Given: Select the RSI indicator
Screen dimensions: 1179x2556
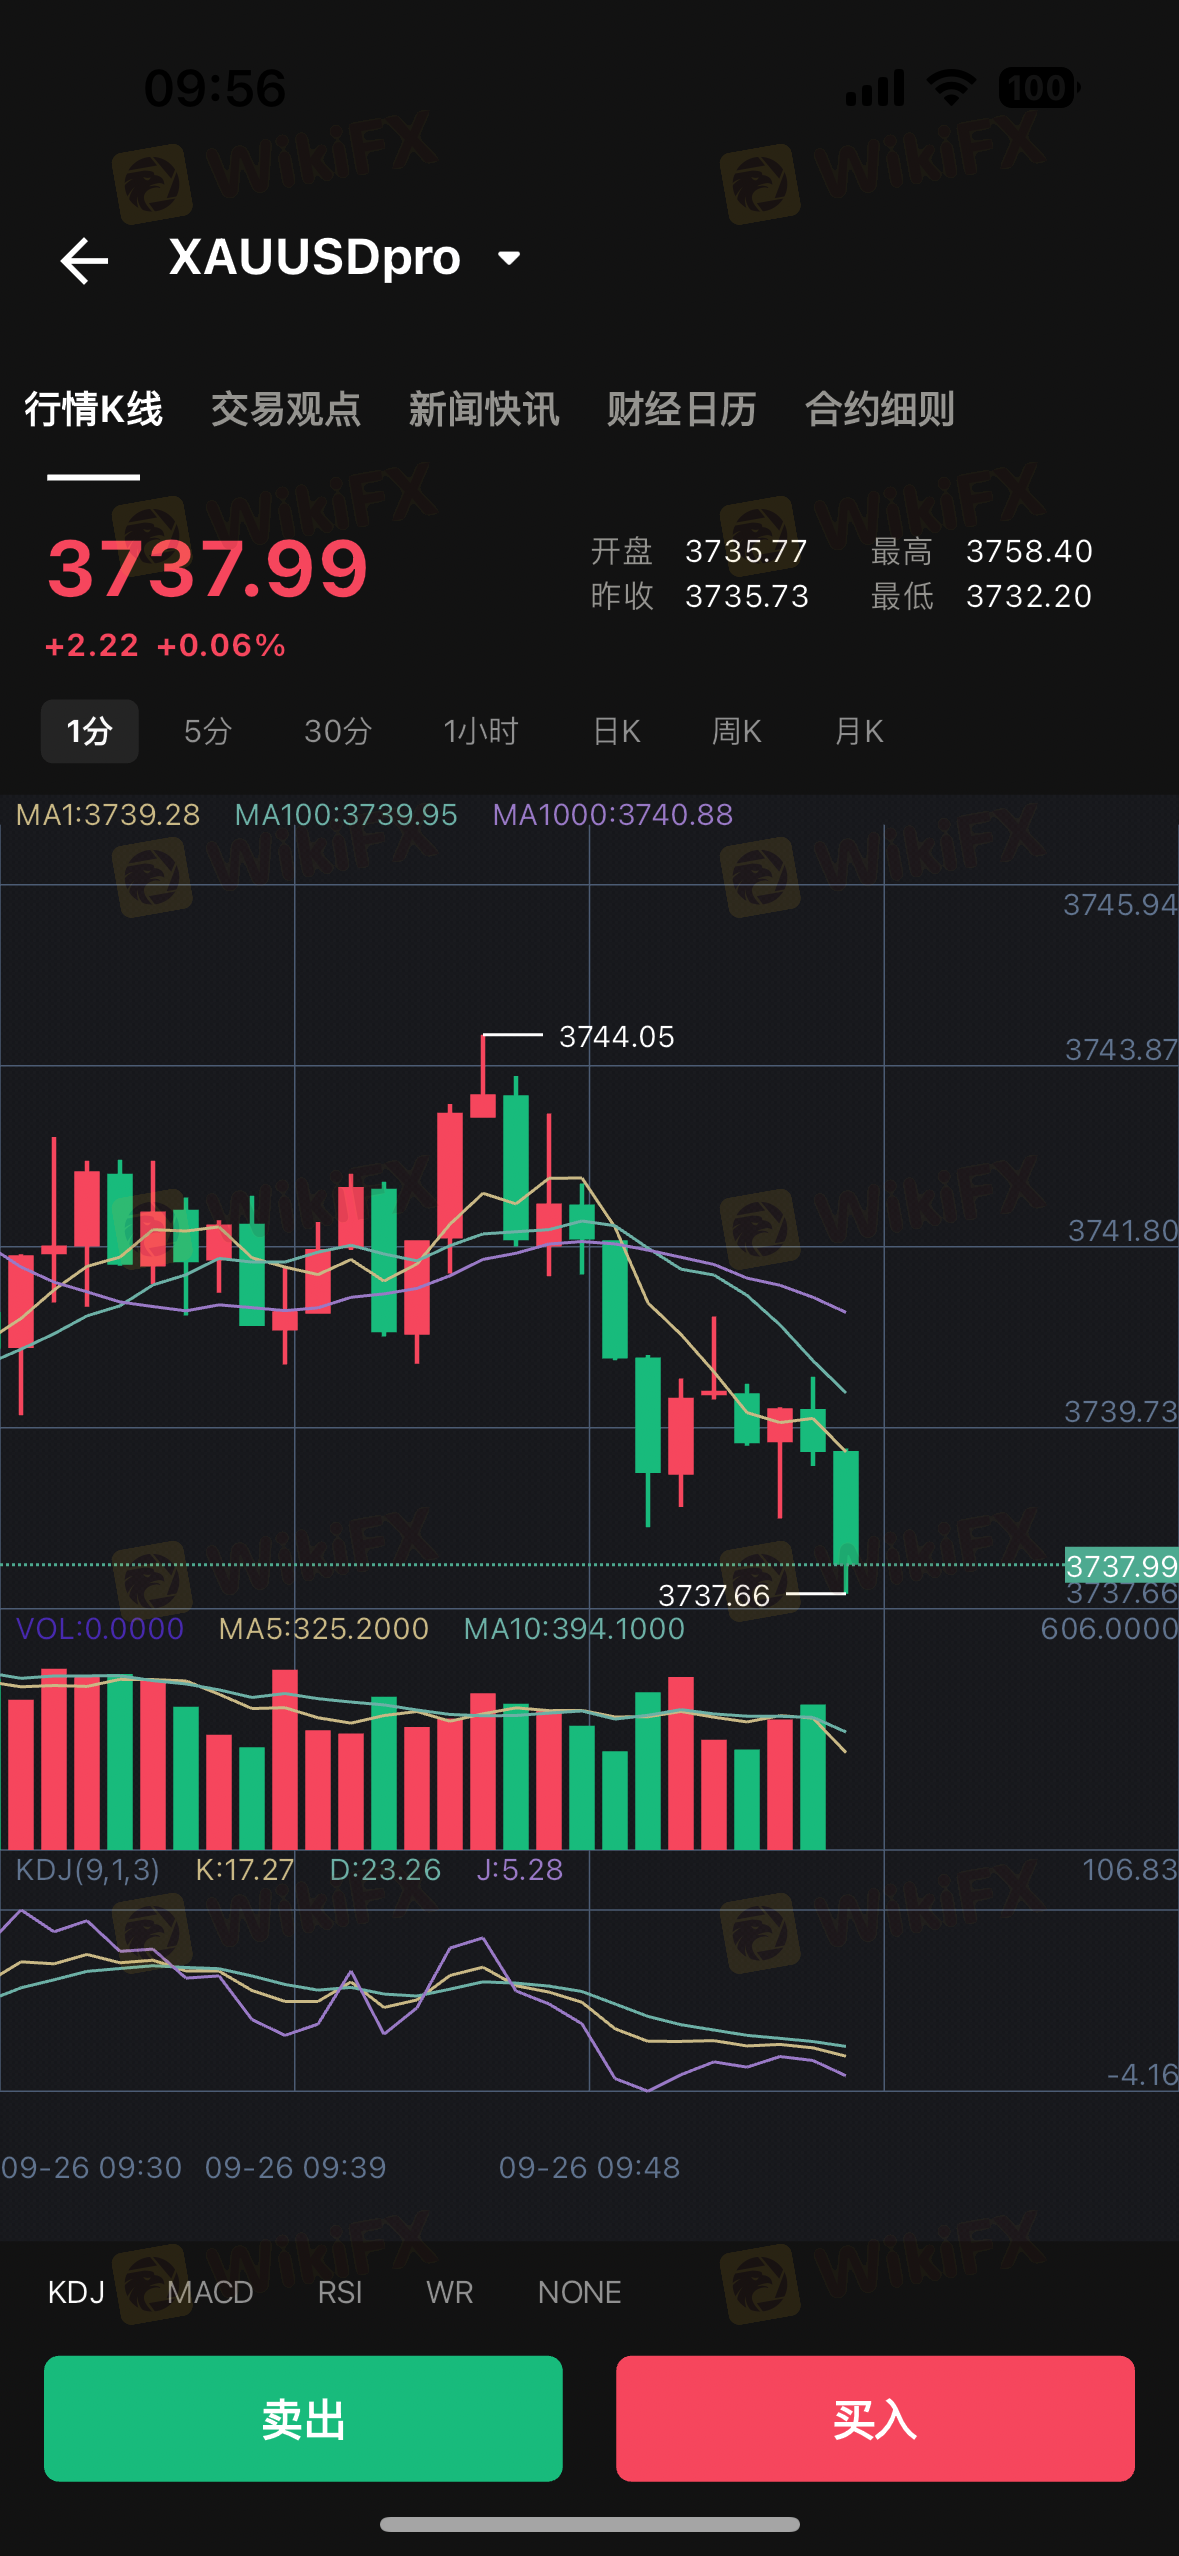Looking at the screenshot, I should coord(340,2292).
